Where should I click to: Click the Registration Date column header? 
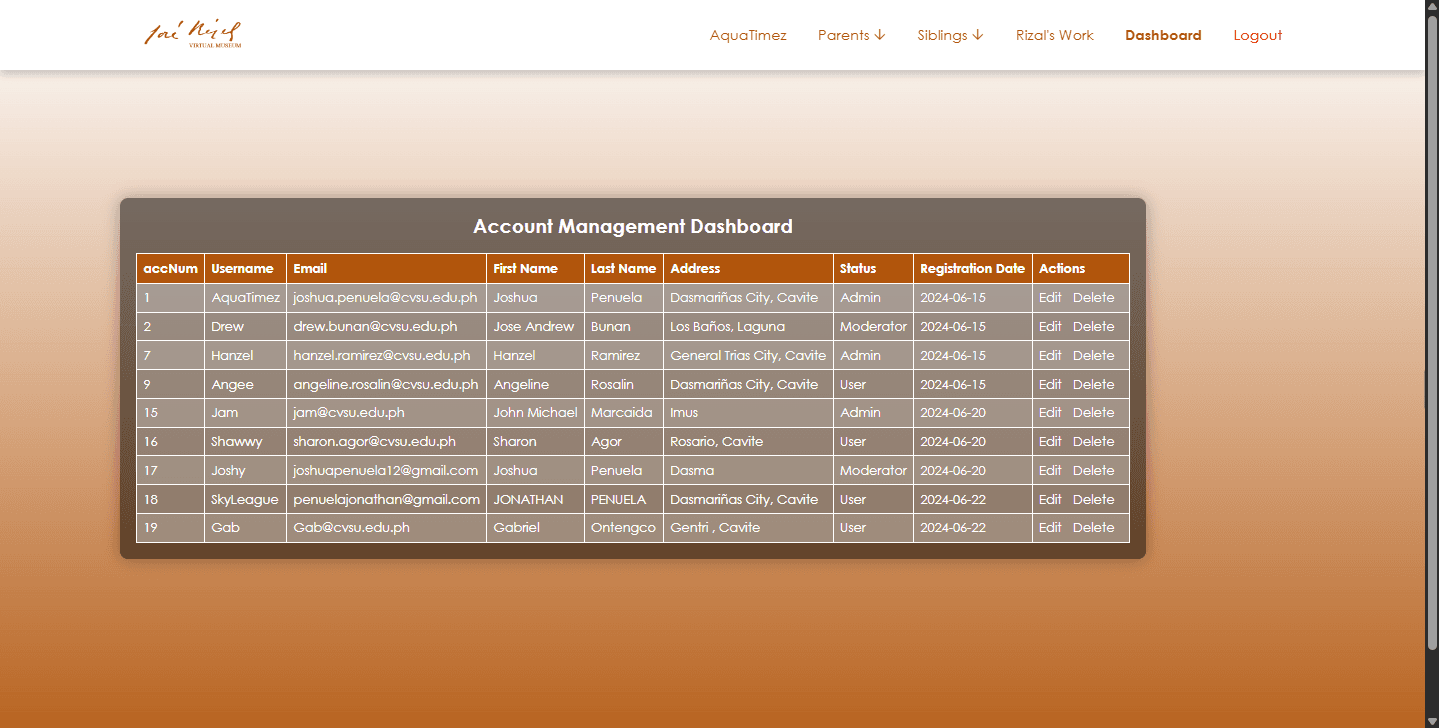(973, 268)
